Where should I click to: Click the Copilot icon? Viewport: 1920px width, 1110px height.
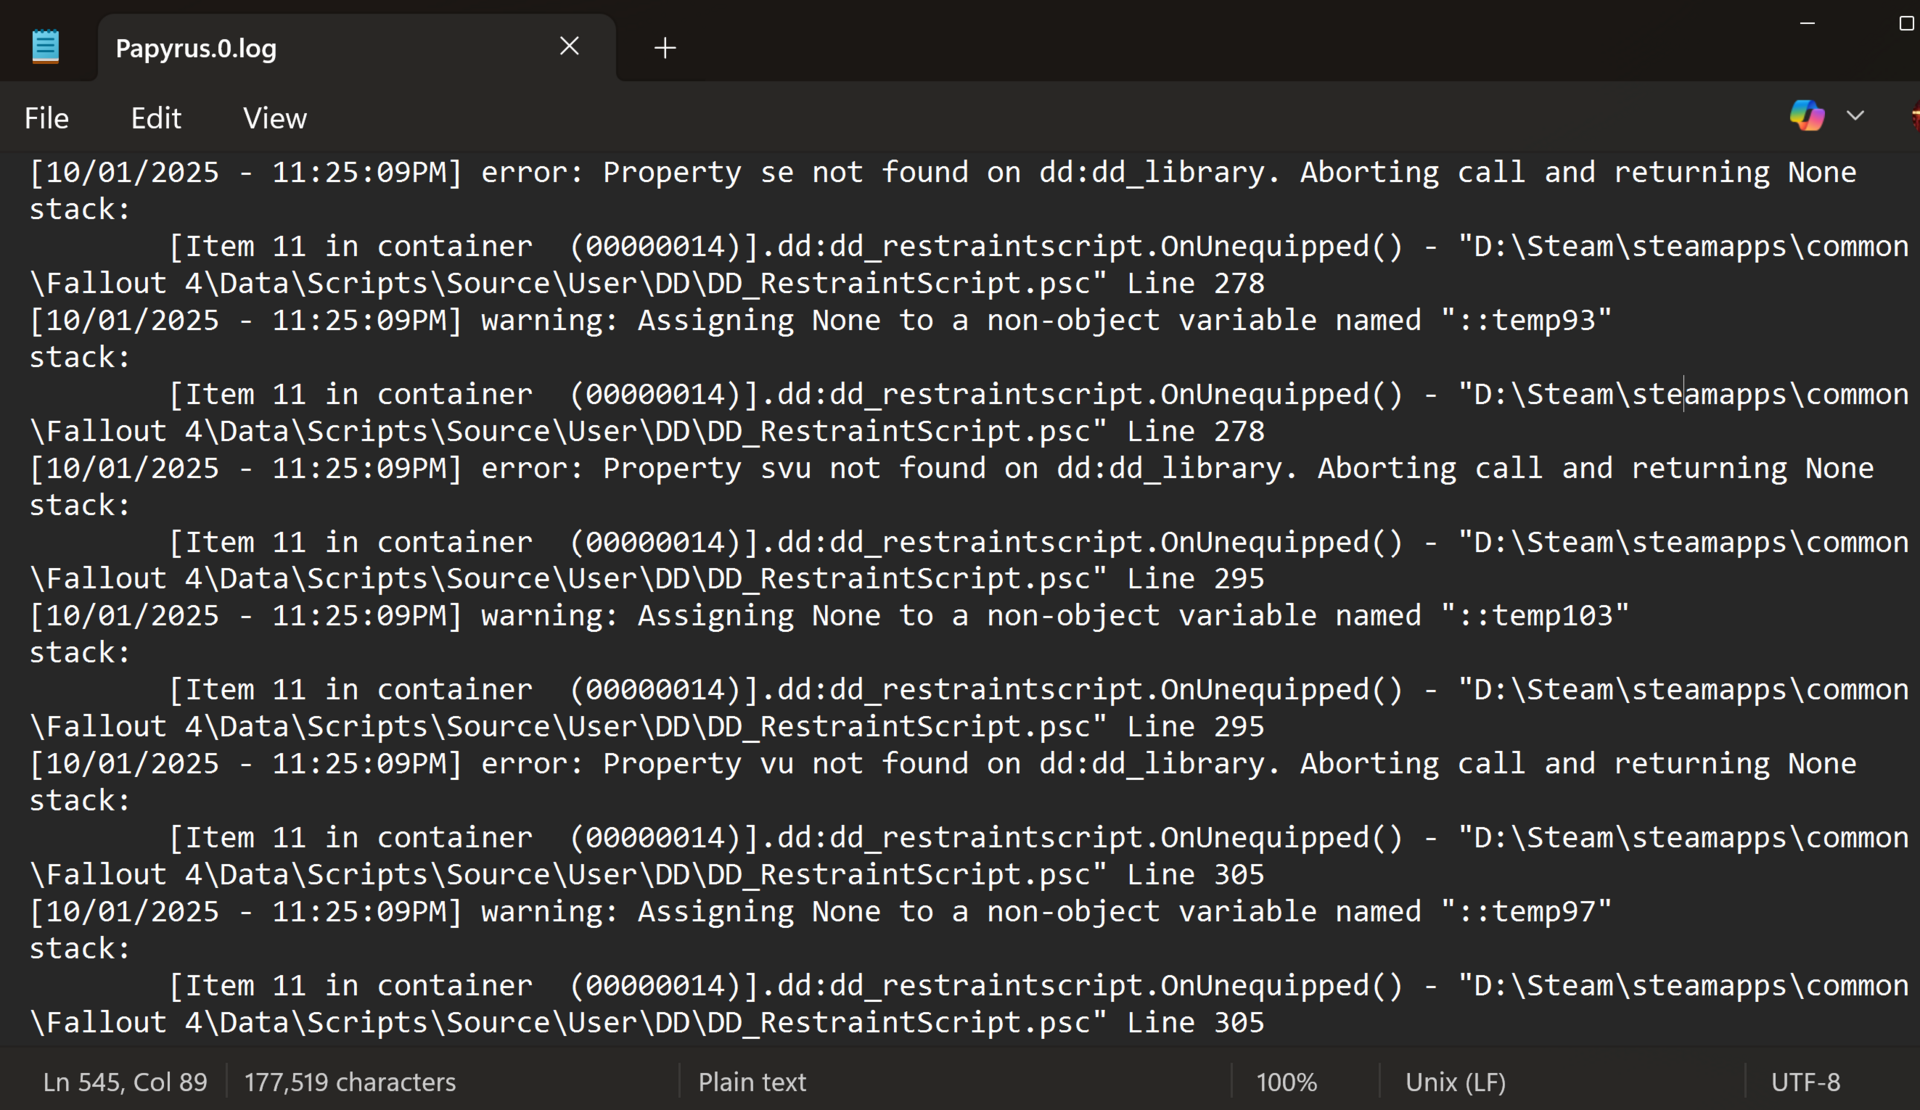pos(1807,116)
